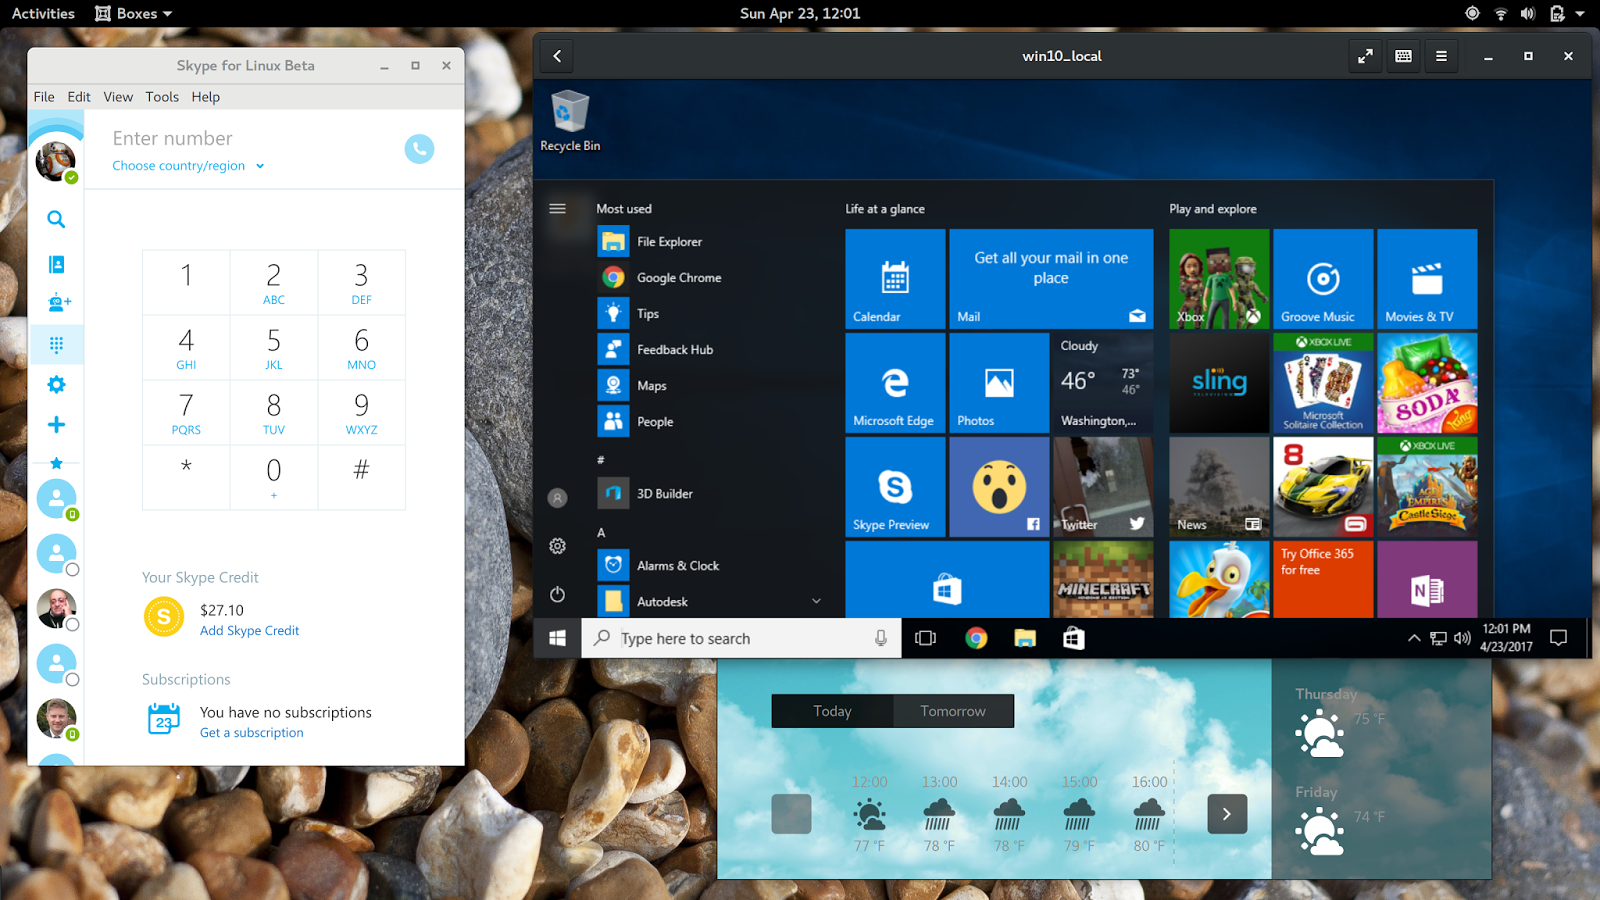Image resolution: width=1600 pixels, height=900 pixels.
Task: Open Microsoft Edge tile
Action: pos(895,383)
